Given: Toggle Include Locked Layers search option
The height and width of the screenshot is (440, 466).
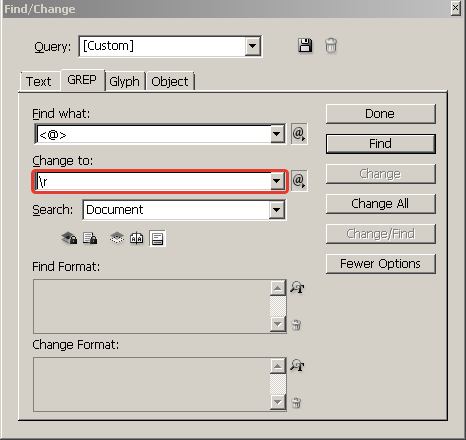Looking at the screenshot, I should 69,238.
